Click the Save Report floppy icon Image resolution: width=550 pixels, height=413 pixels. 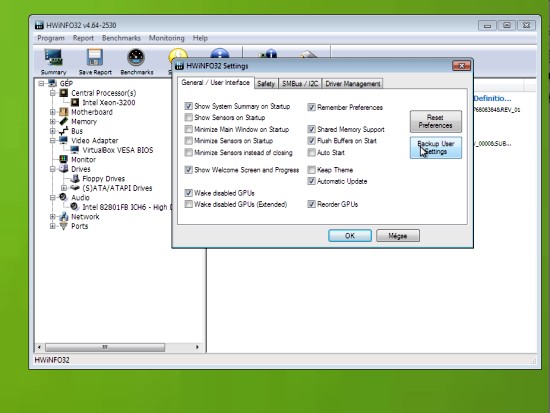[x=95, y=58]
